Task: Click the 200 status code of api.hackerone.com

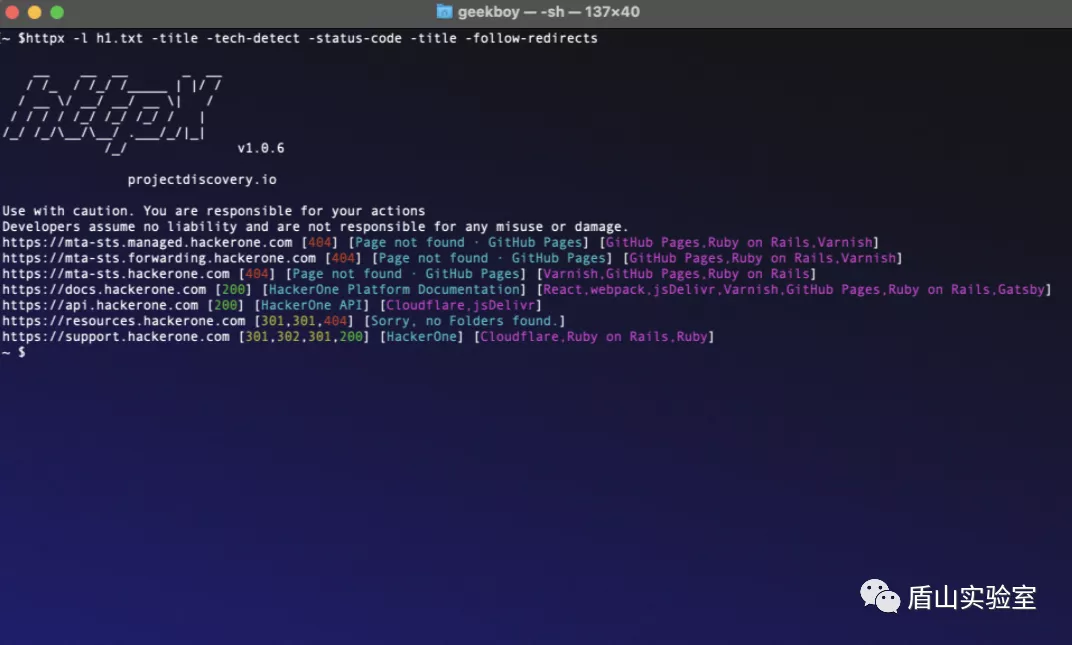Action: [x=225, y=304]
